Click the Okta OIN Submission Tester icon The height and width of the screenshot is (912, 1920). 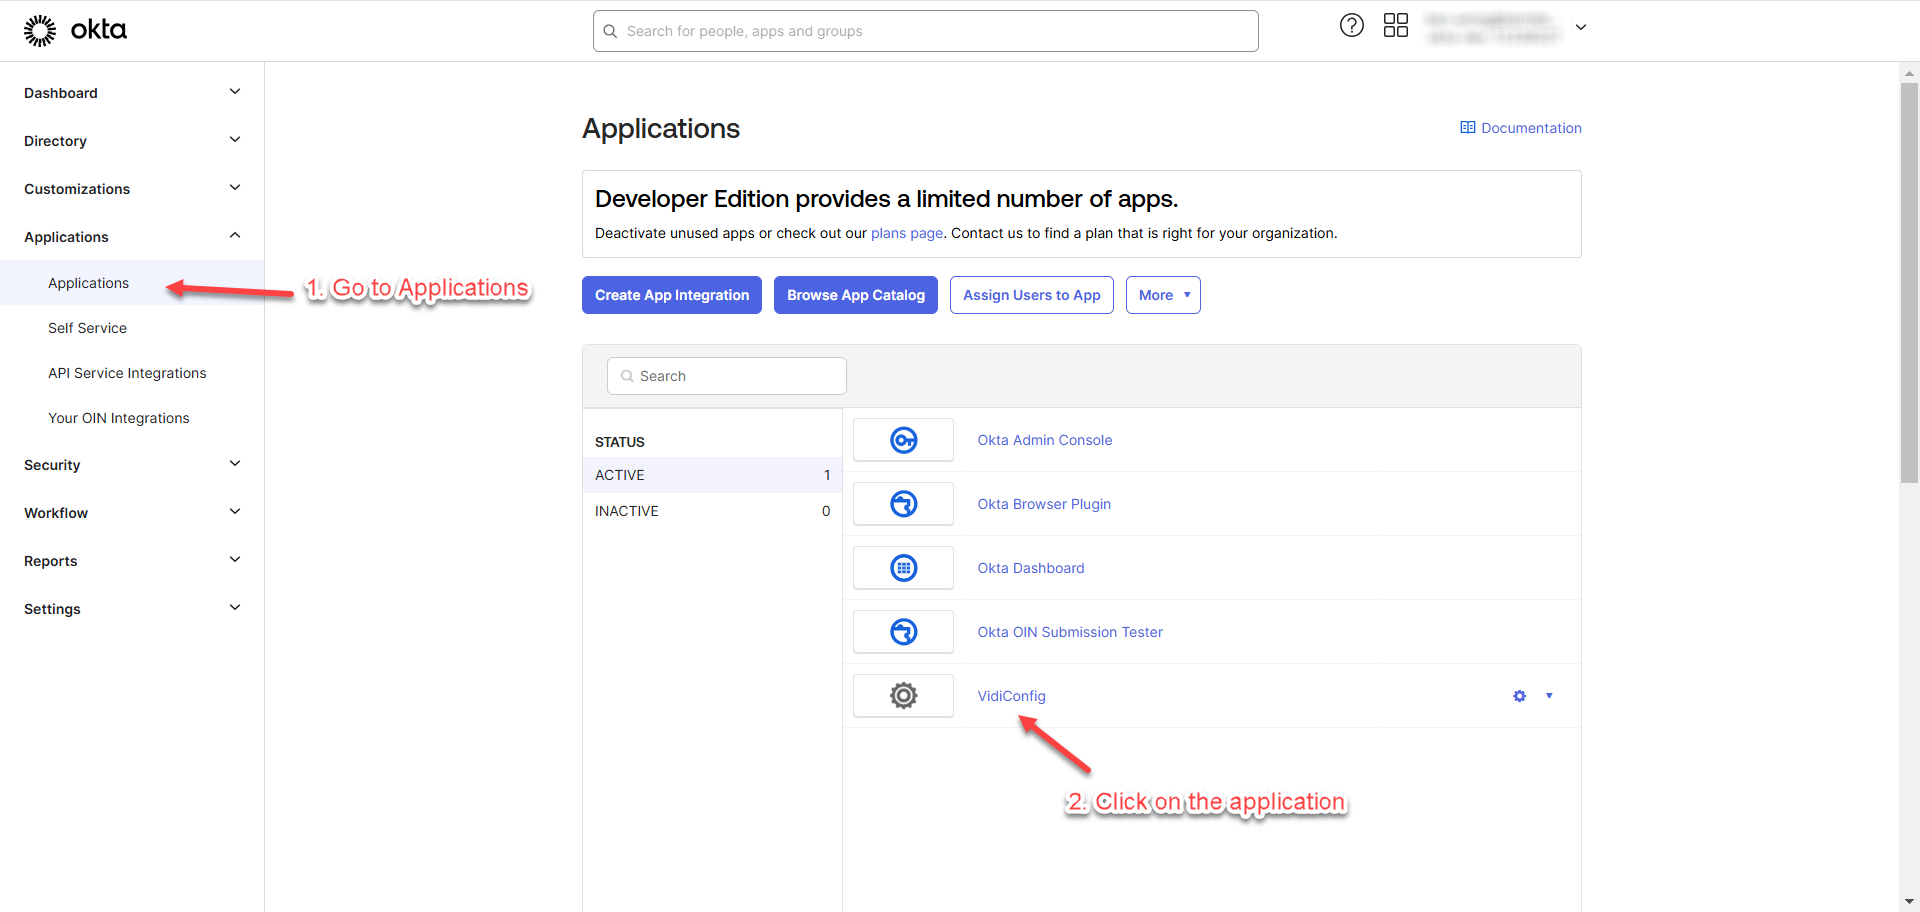(903, 632)
